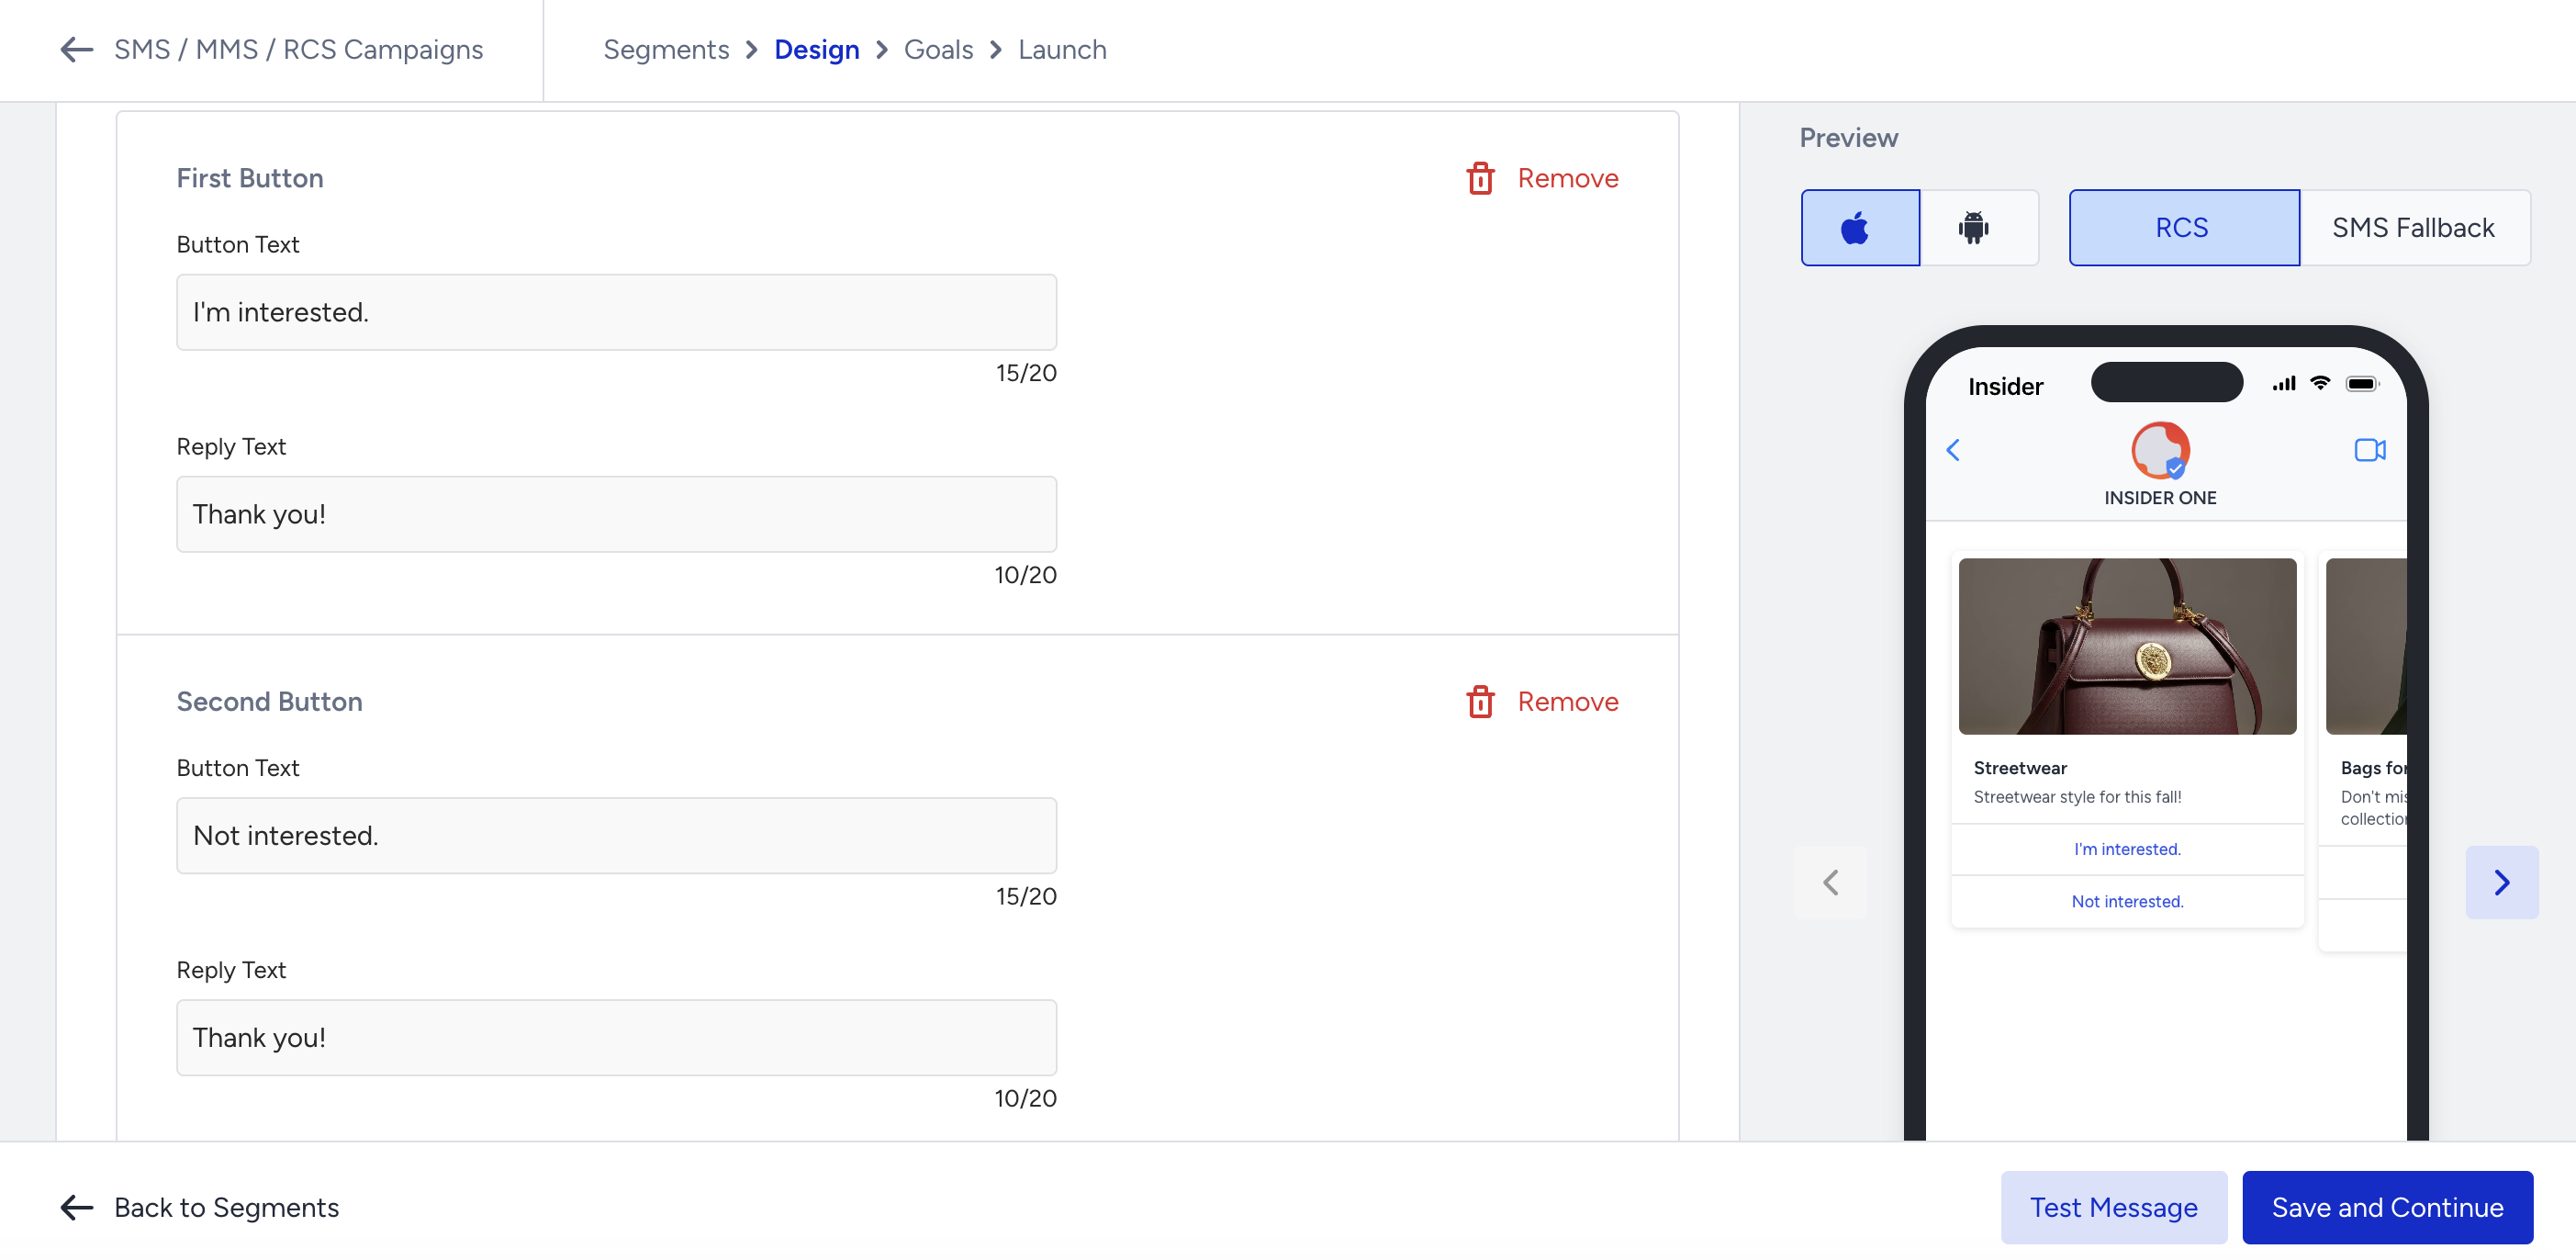The height and width of the screenshot is (1260, 2576).
Task: Click the trash icon for First Button
Action: click(1480, 178)
